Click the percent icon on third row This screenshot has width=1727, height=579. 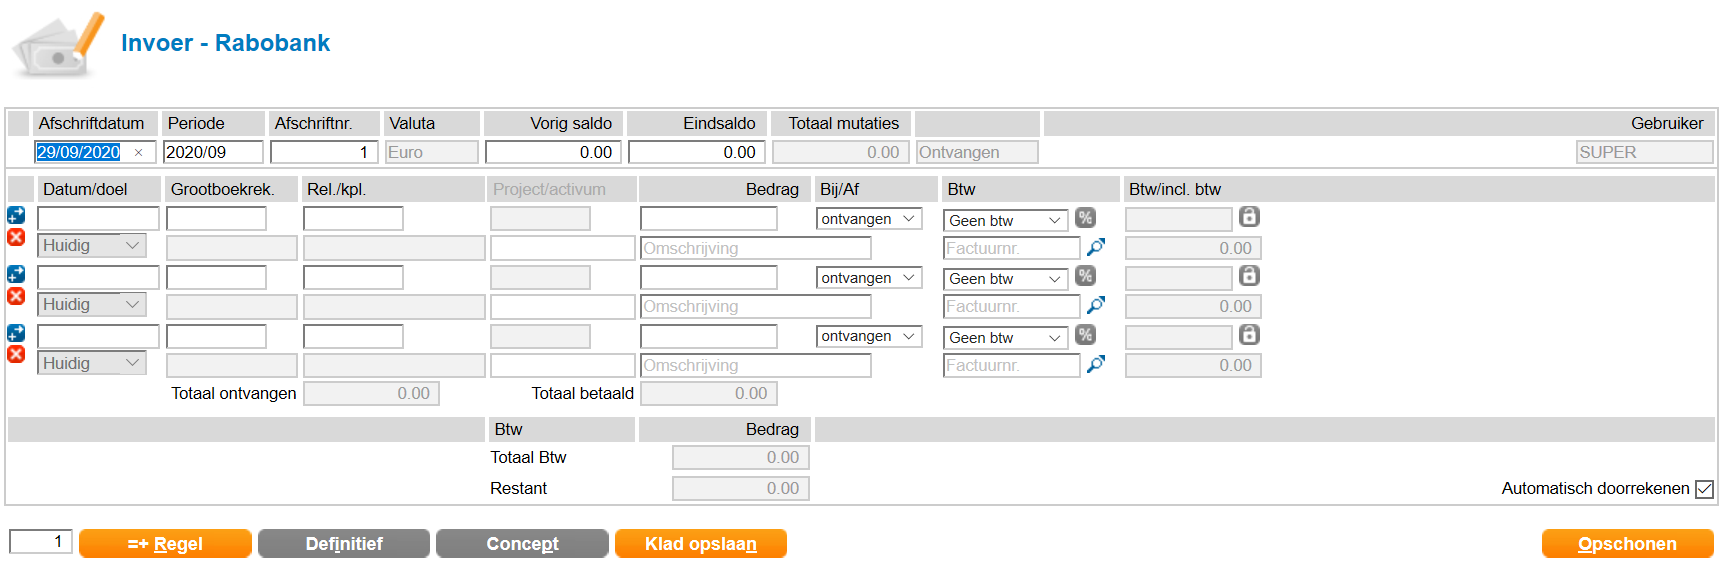[1085, 335]
